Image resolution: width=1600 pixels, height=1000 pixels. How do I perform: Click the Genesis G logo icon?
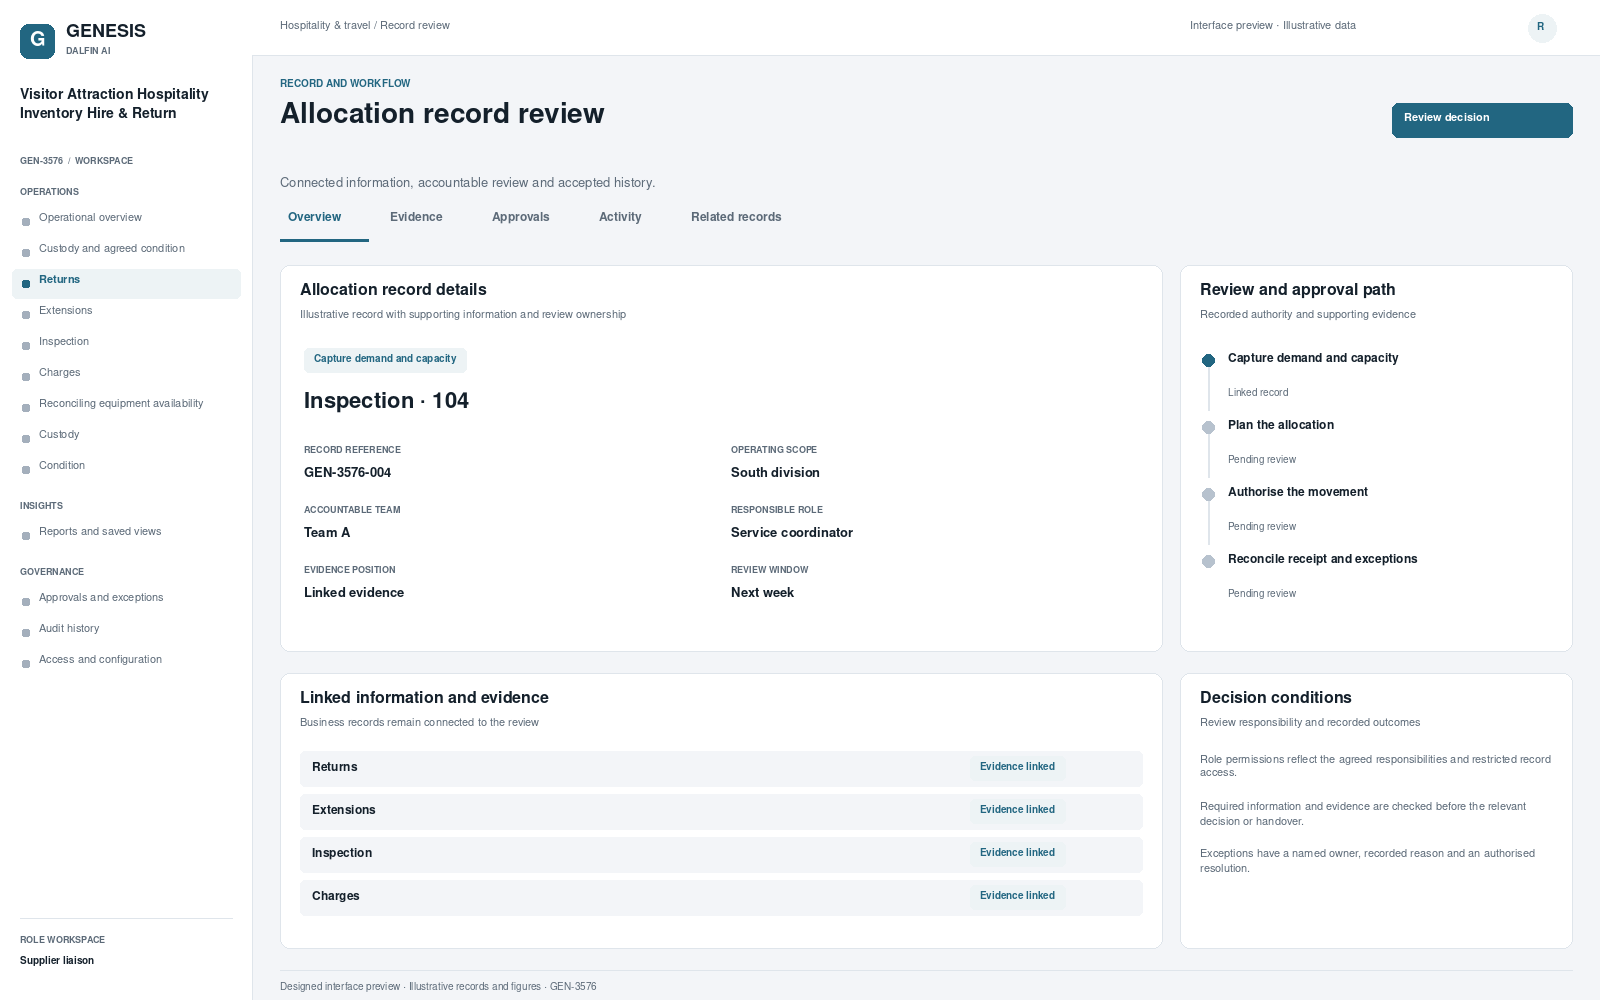[x=37, y=41]
